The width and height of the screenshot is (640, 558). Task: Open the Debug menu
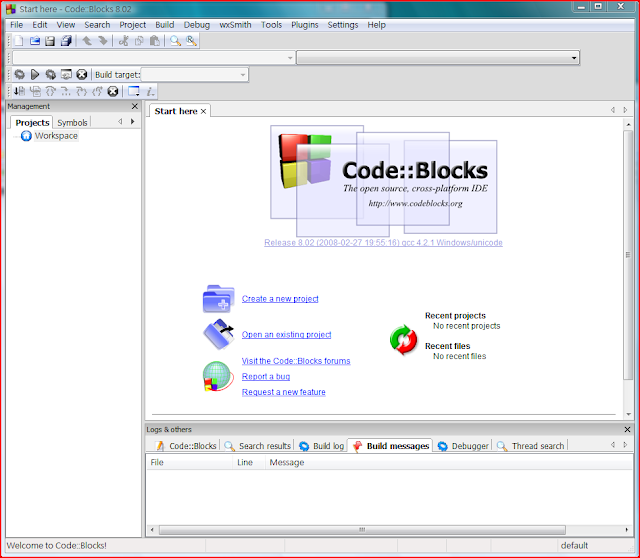pos(196,25)
